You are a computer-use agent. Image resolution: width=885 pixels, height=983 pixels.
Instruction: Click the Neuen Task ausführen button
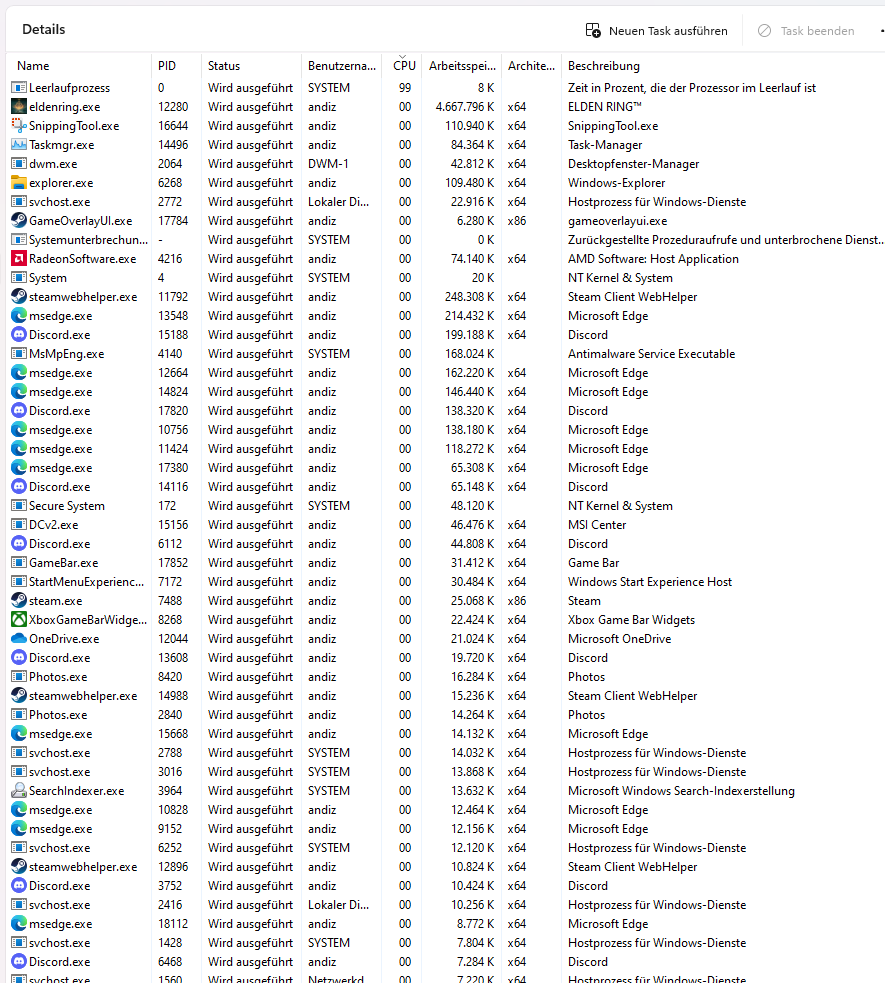[x=656, y=31]
